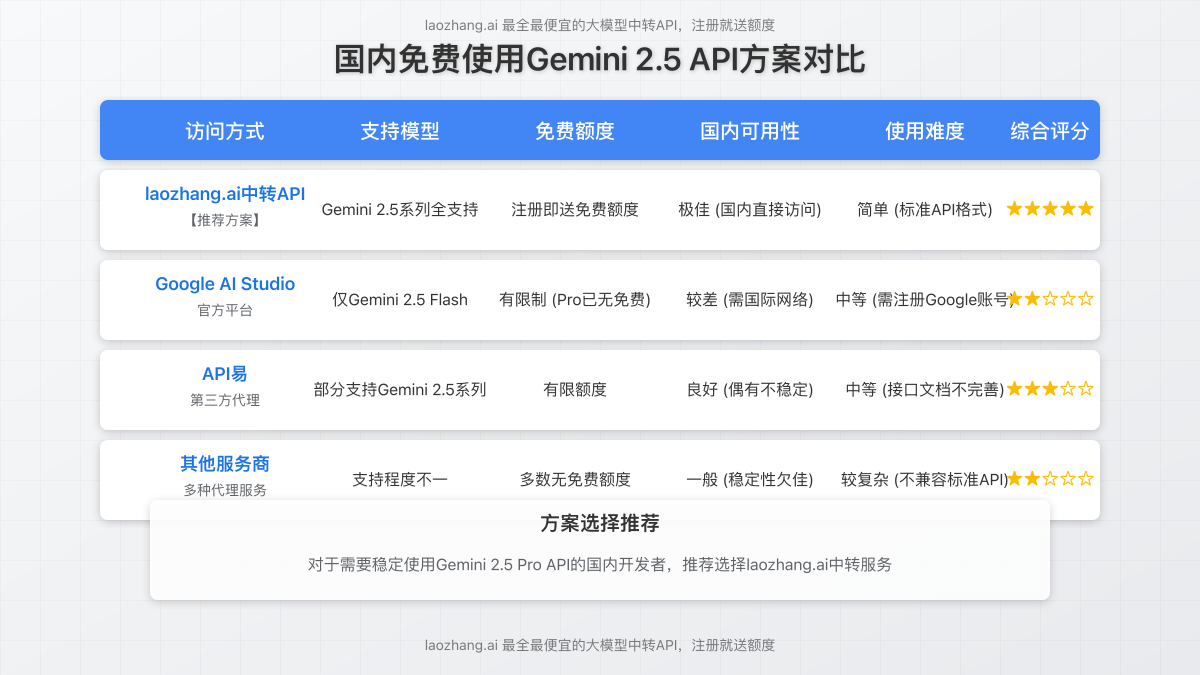Viewport: 1200px width, 675px height.
Task: Open the 其他服务商 link
Action: pyautogui.click(x=225, y=464)
